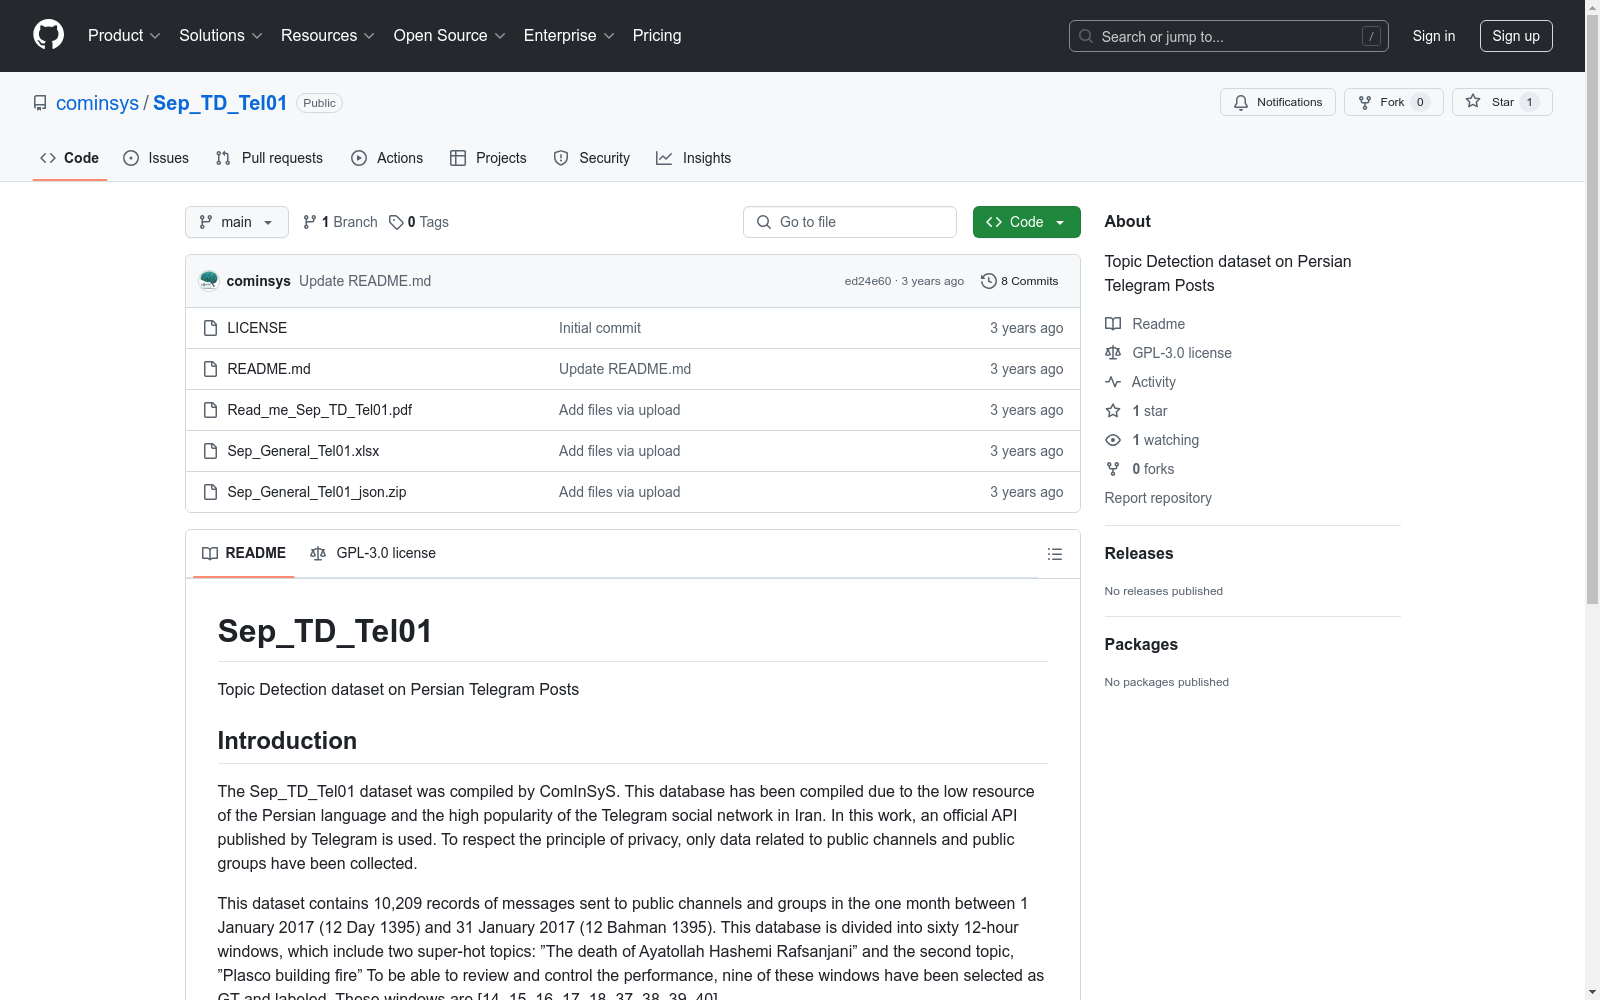Click the LICENSE file icon
1600x1000 pixels.
point(210,328)
